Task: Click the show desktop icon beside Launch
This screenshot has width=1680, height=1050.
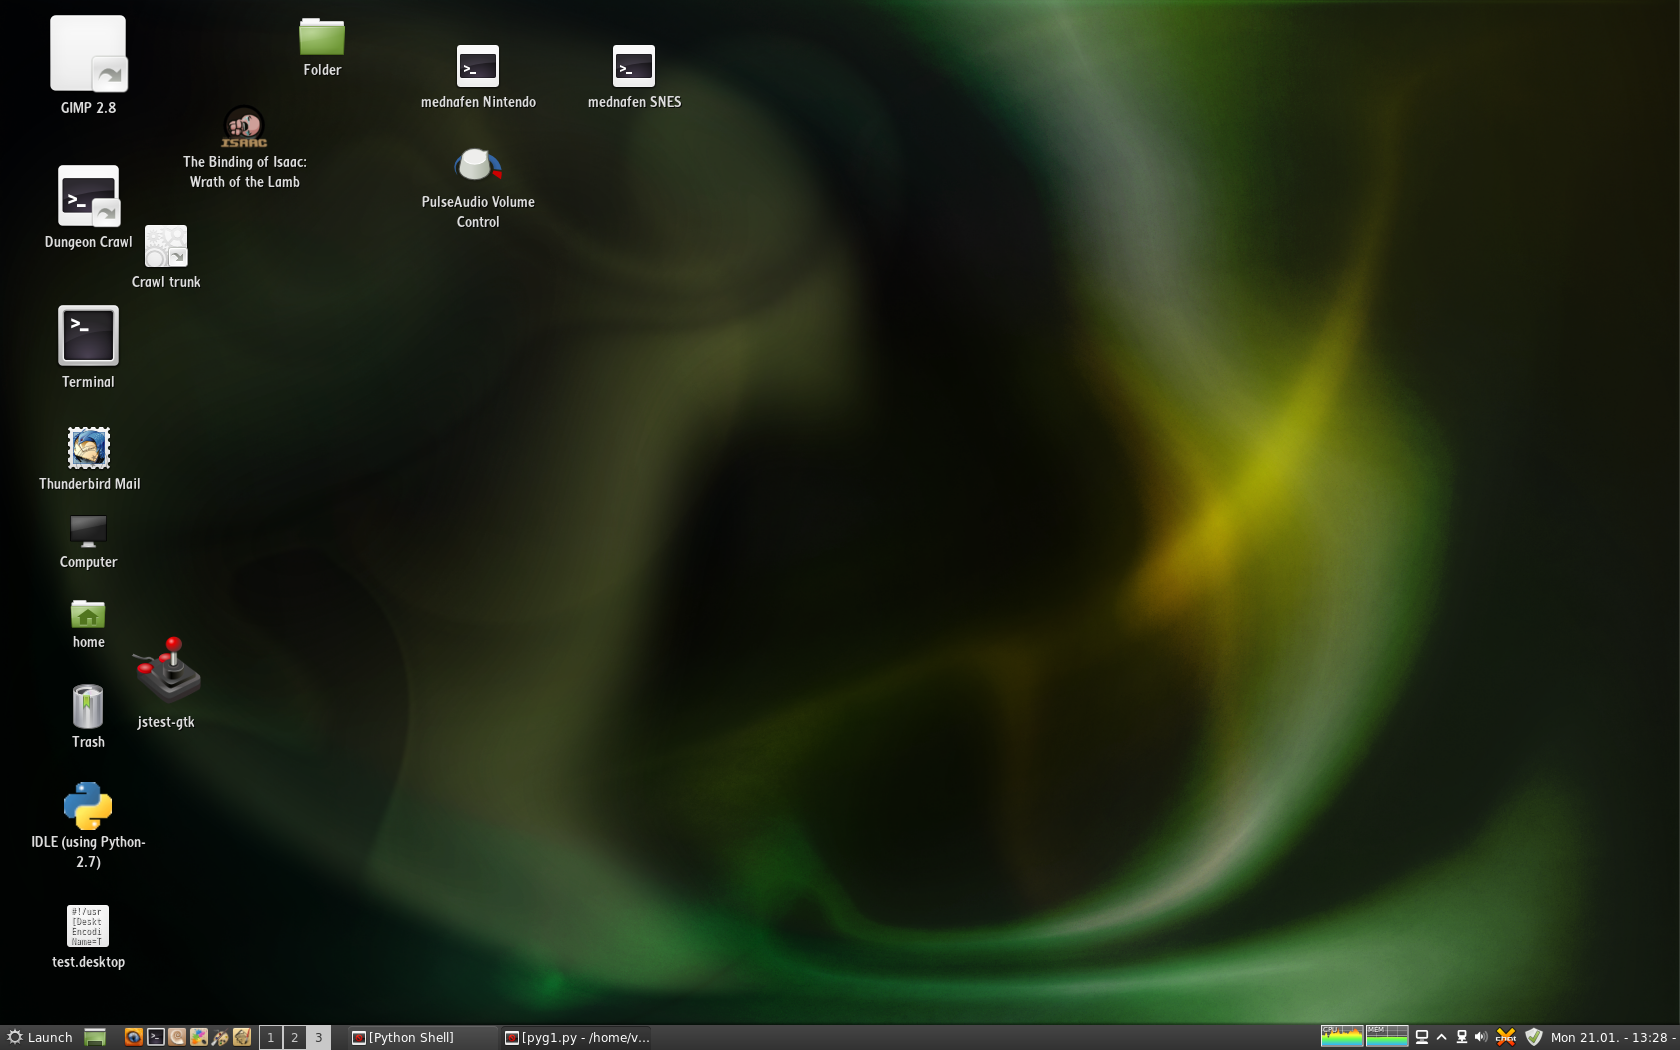Action: [x=95, y=1037]
